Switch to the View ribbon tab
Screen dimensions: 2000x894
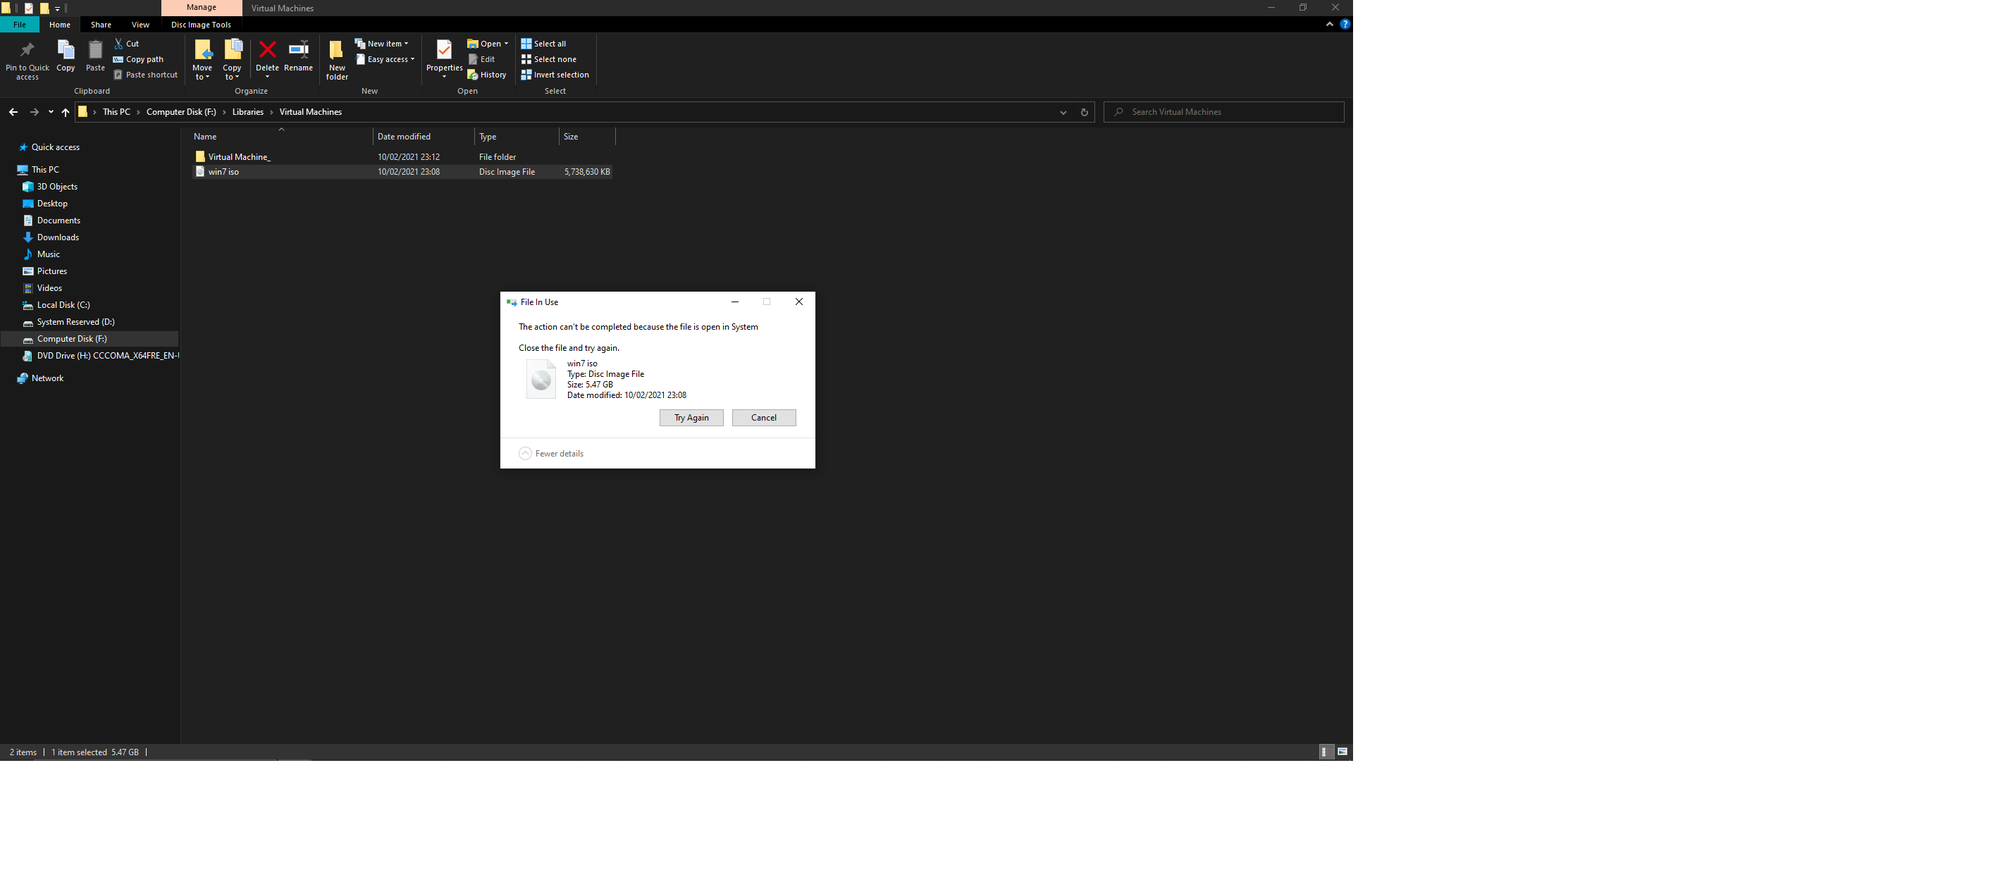(140, 25)
